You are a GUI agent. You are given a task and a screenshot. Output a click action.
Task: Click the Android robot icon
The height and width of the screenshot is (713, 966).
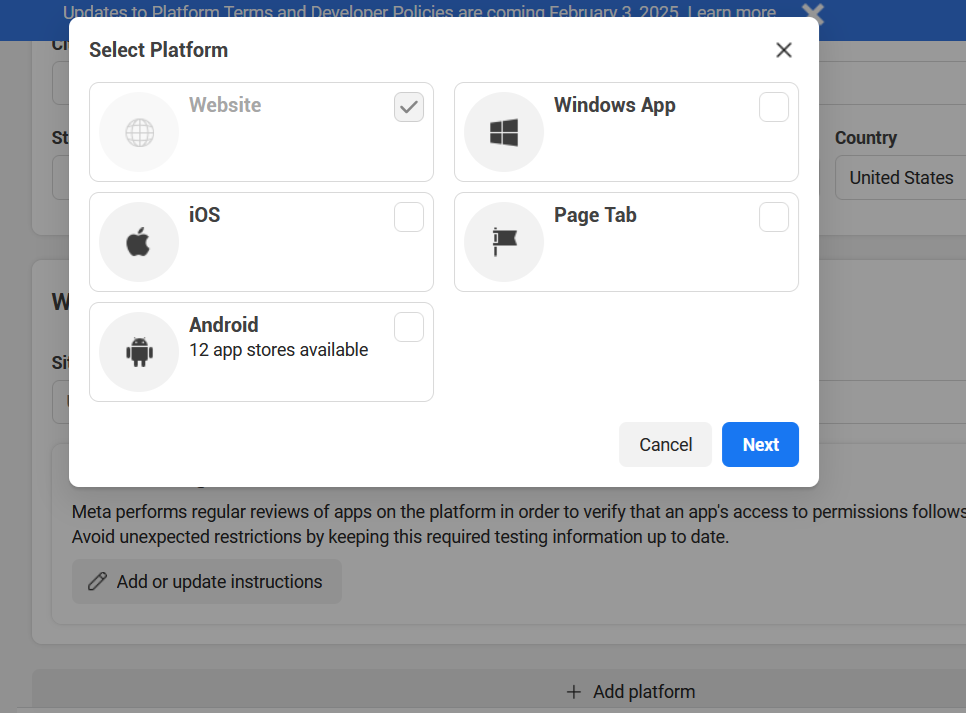pyautogui.click(x=139, y=352)
